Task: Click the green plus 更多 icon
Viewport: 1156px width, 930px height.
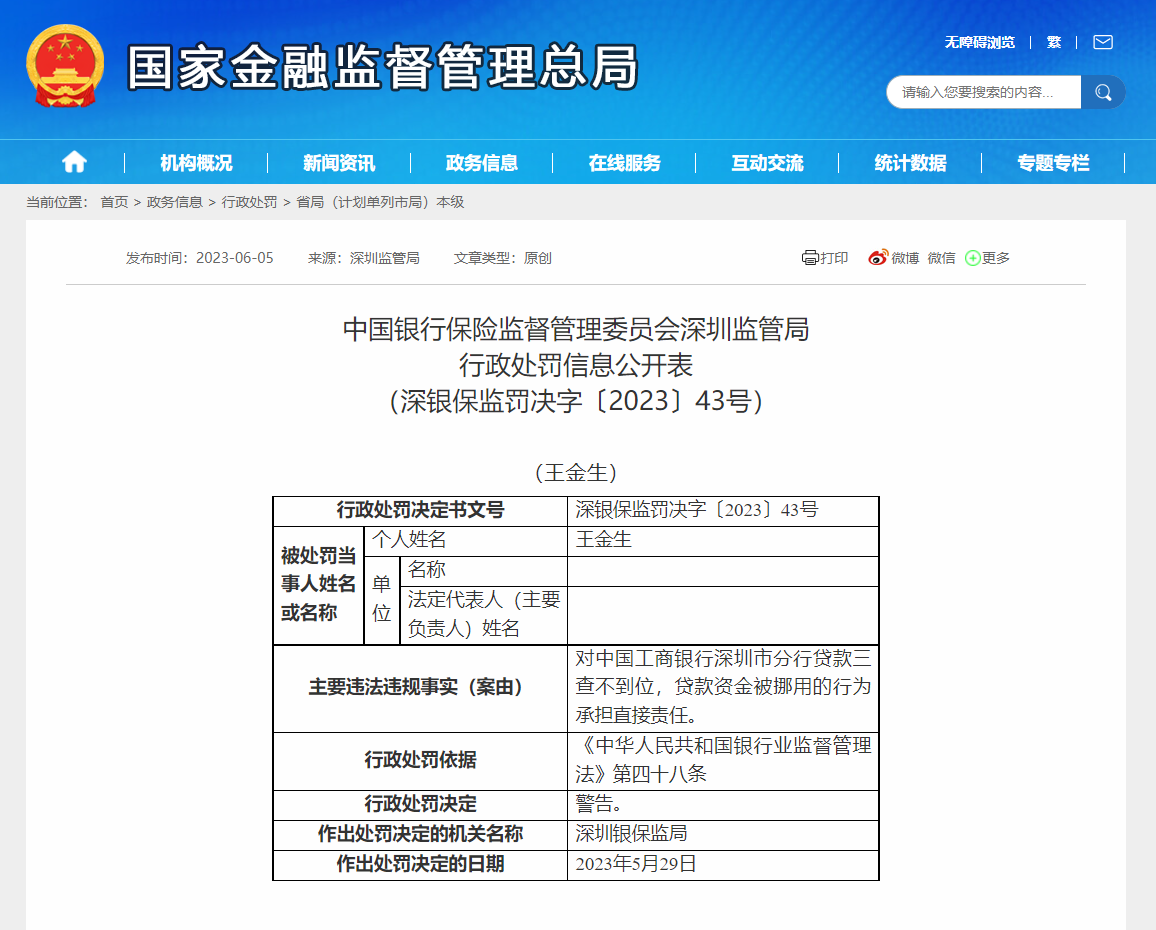Action: coord(972,258)
